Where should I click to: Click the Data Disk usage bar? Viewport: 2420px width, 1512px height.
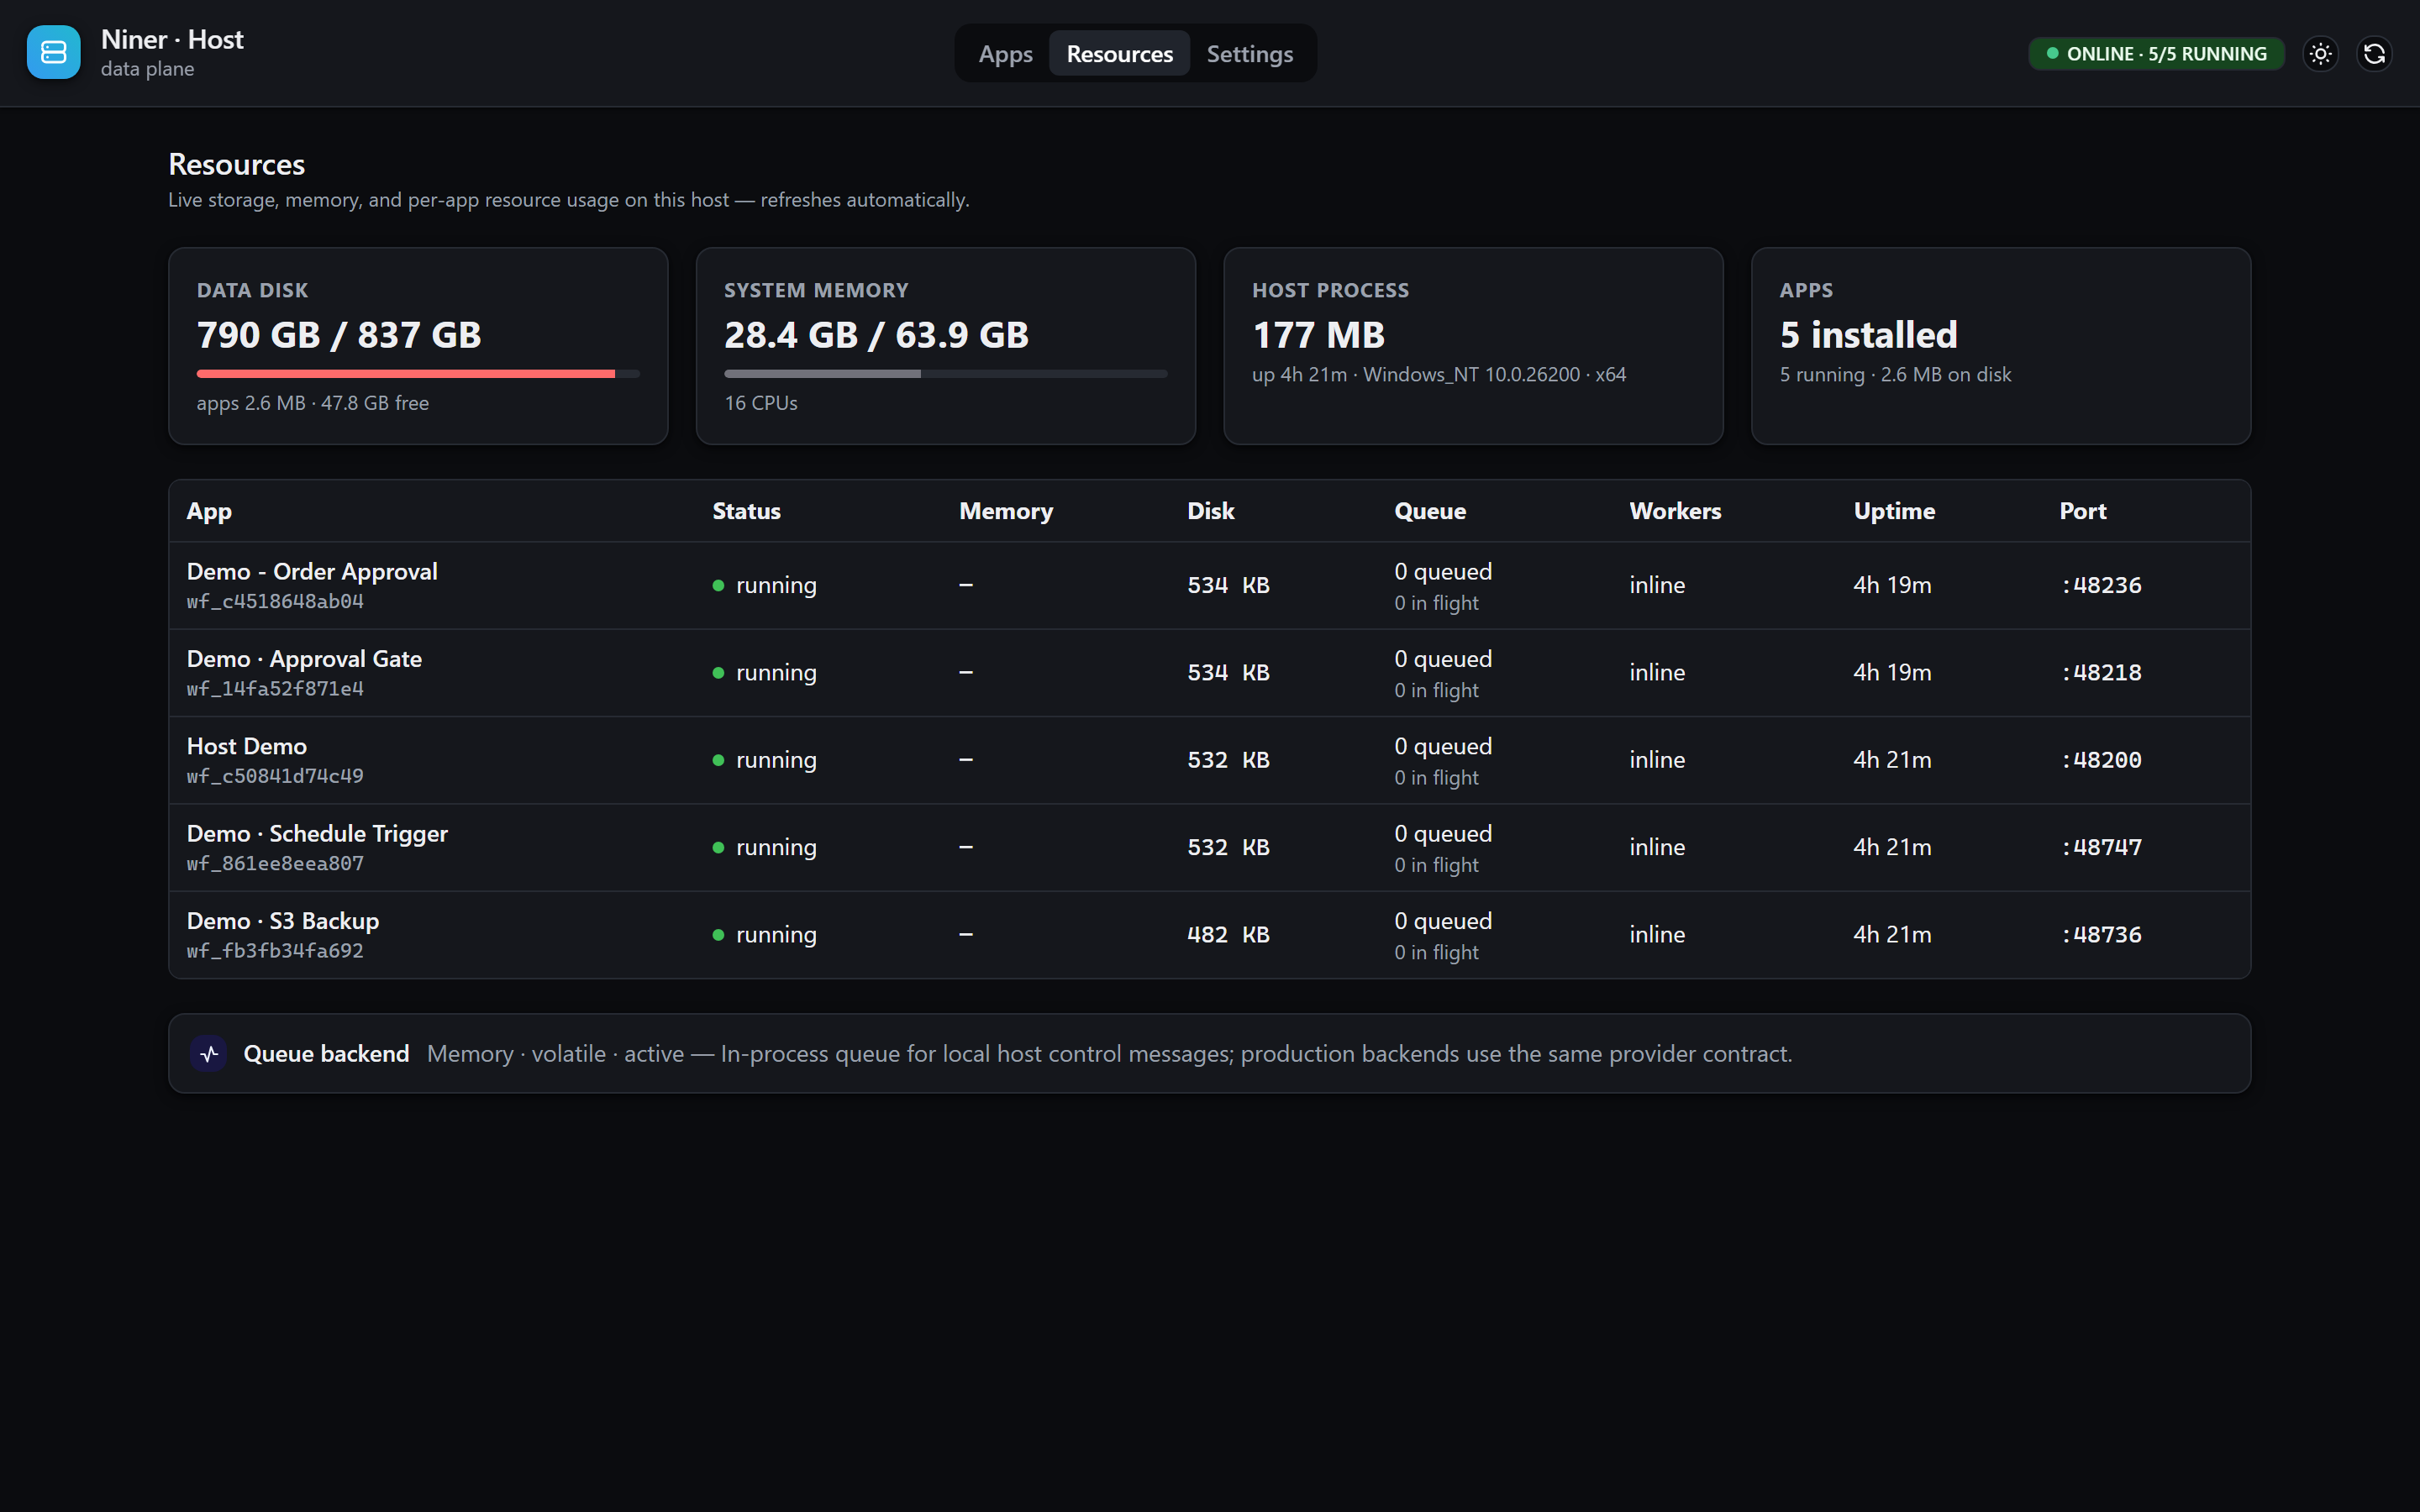tap(418, 374)
